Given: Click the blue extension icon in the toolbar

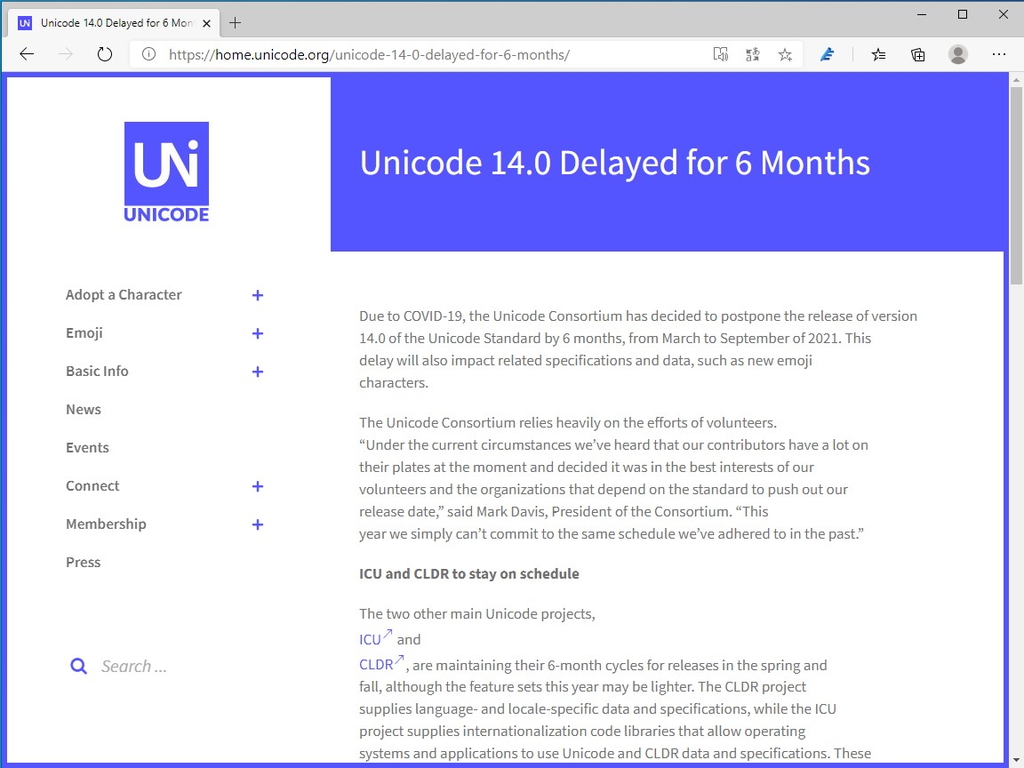Looking at the screenshot, I should coord(827,54).
